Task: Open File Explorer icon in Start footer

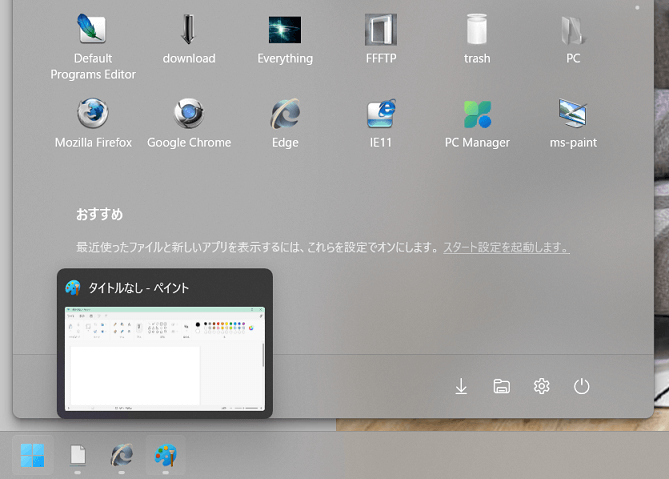Action: 501,386
